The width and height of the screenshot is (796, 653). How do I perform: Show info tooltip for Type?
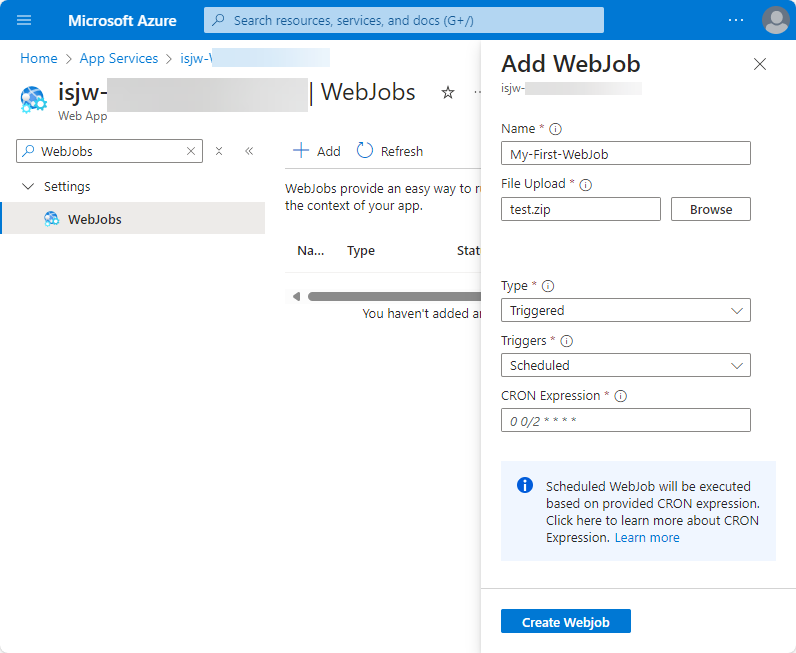(548, 286)
